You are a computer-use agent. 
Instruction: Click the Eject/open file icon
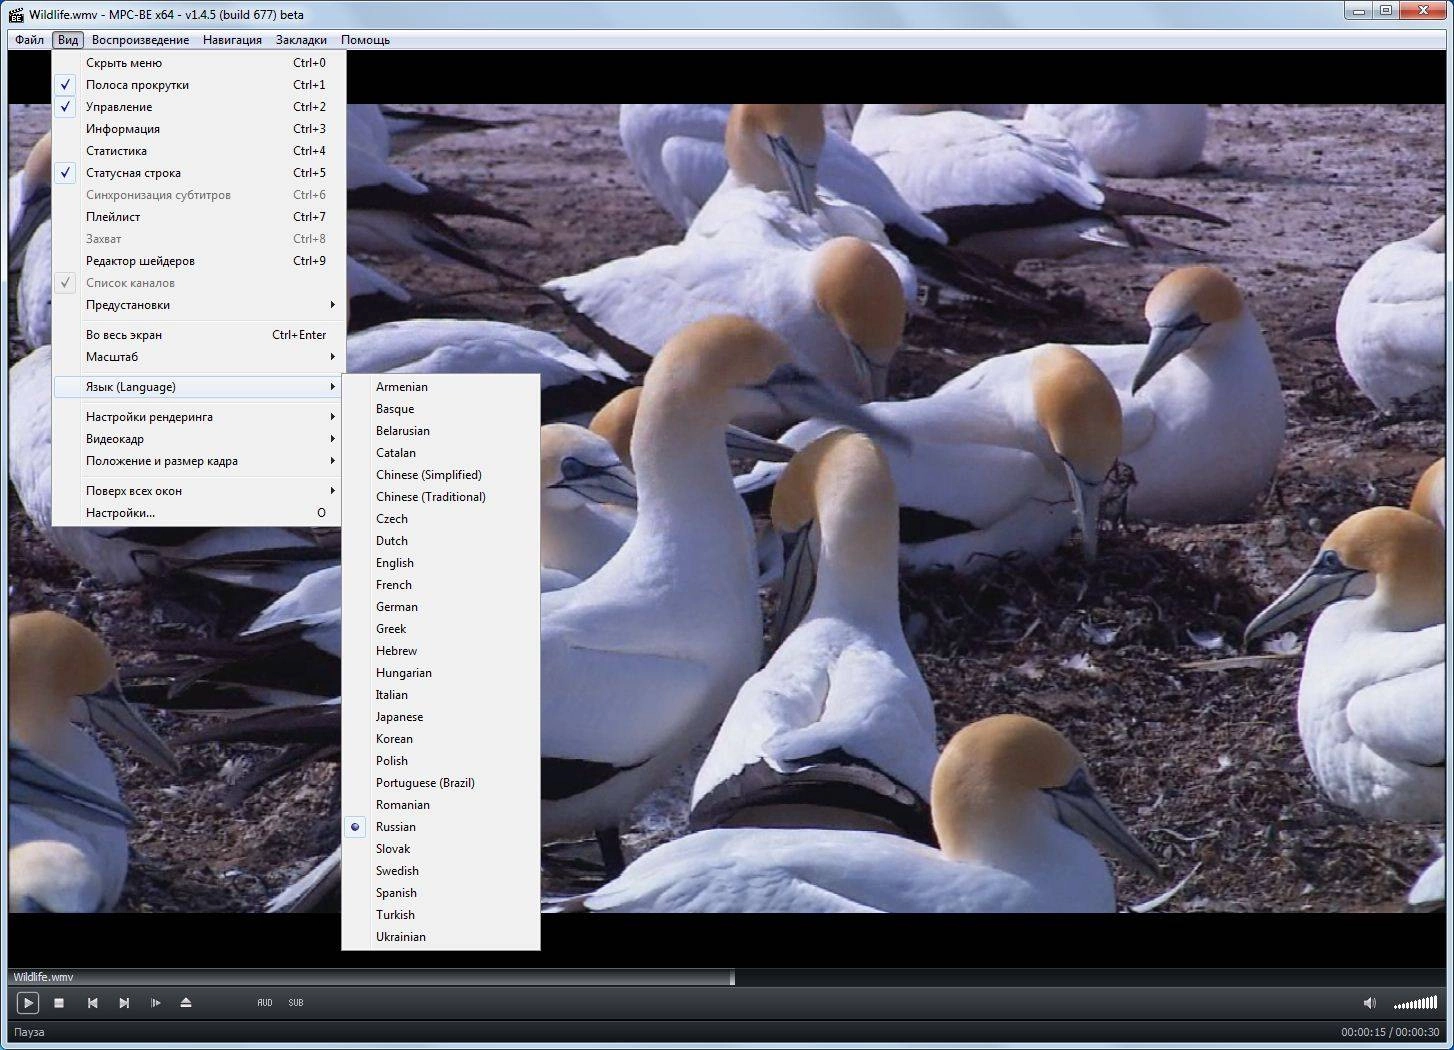[x=186, y=1002]
